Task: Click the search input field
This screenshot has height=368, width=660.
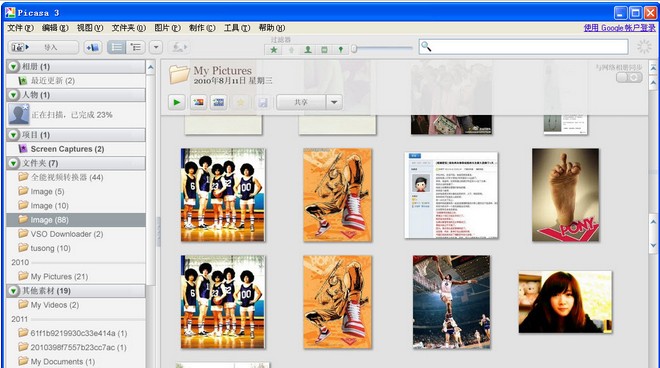Action: click(x=523, y=47)
